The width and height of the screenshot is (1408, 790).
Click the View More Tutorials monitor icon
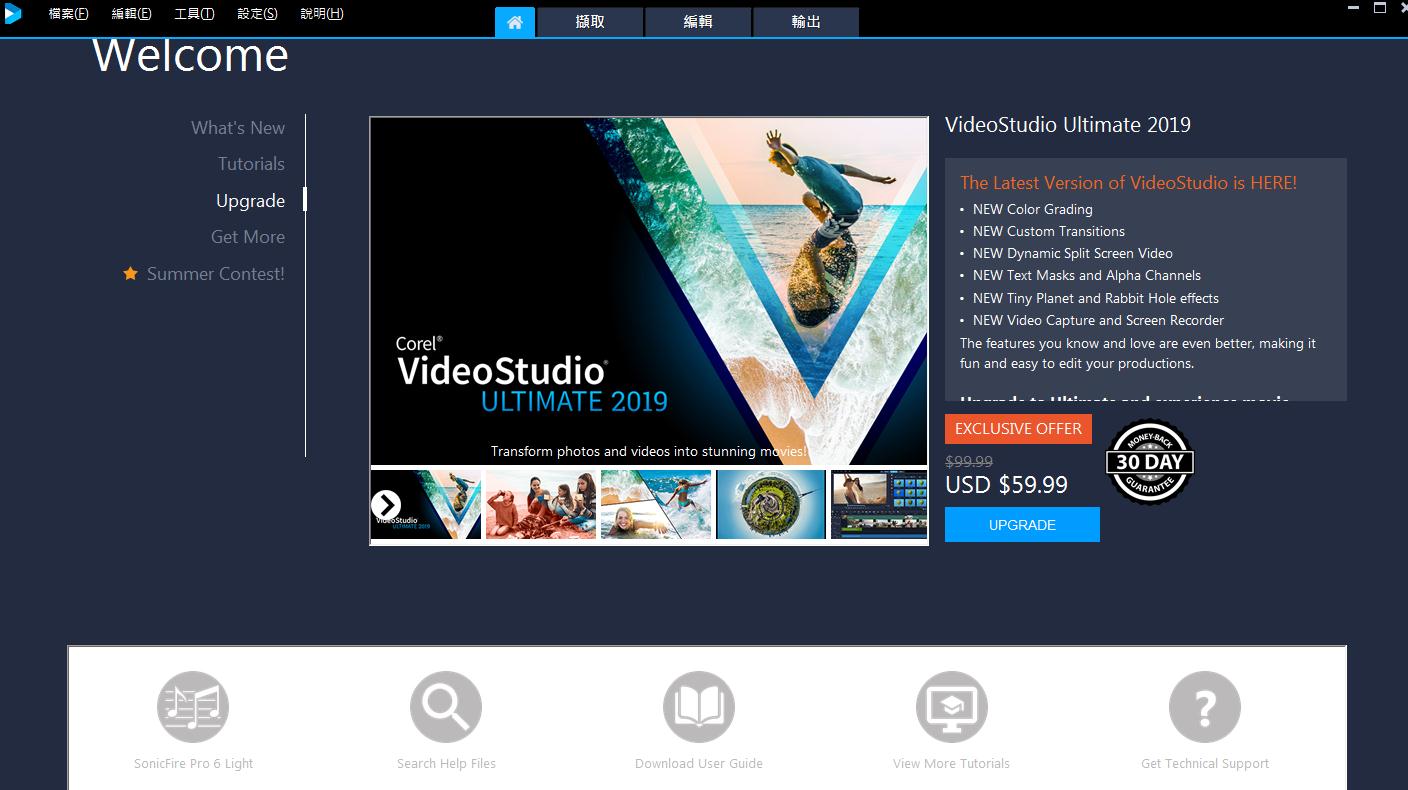952,707
